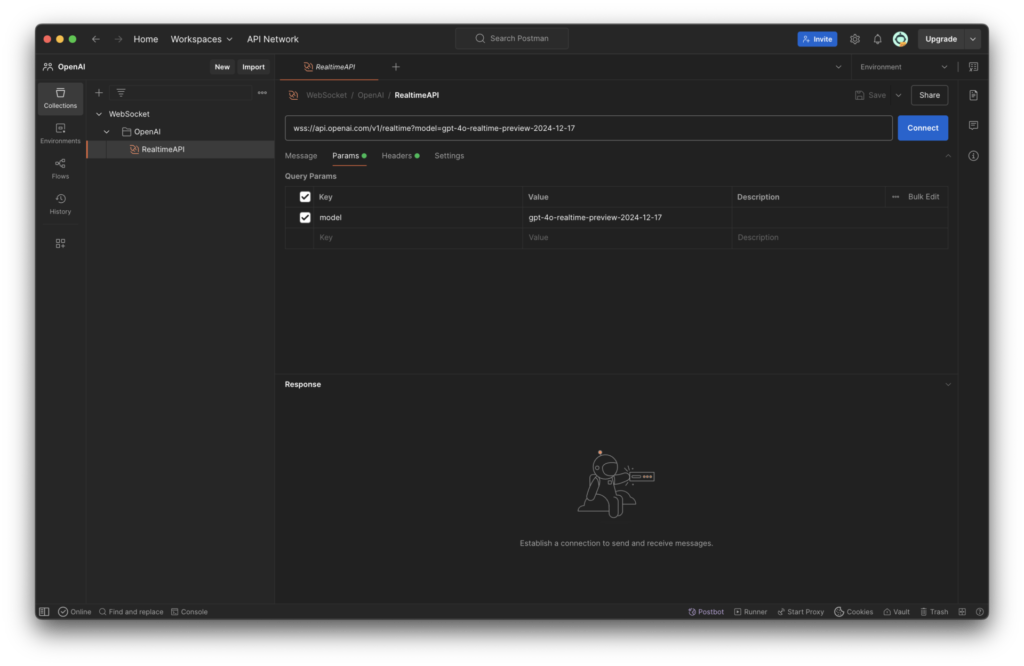Uncheck the model query param checkbox
The height and width of the screenshot is (666, 1024).
pyautogui.click(x=305, y=217)
